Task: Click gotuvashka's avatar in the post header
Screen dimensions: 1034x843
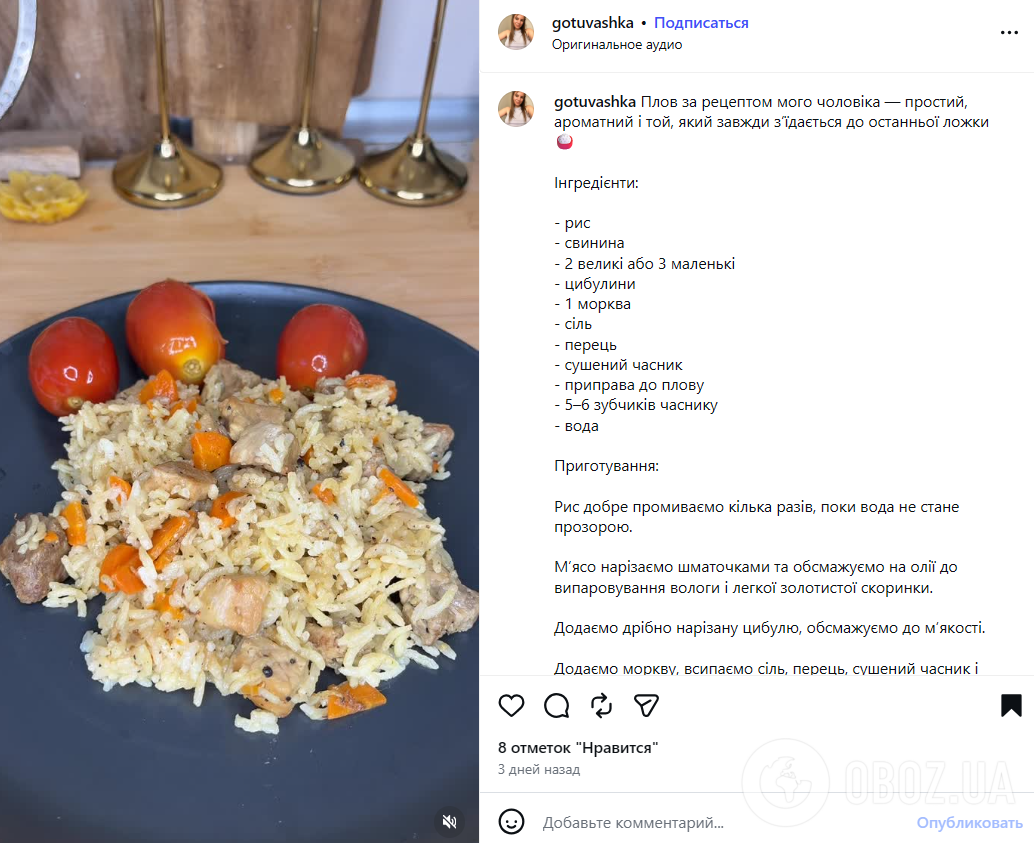Action: [x=516, y=31]
